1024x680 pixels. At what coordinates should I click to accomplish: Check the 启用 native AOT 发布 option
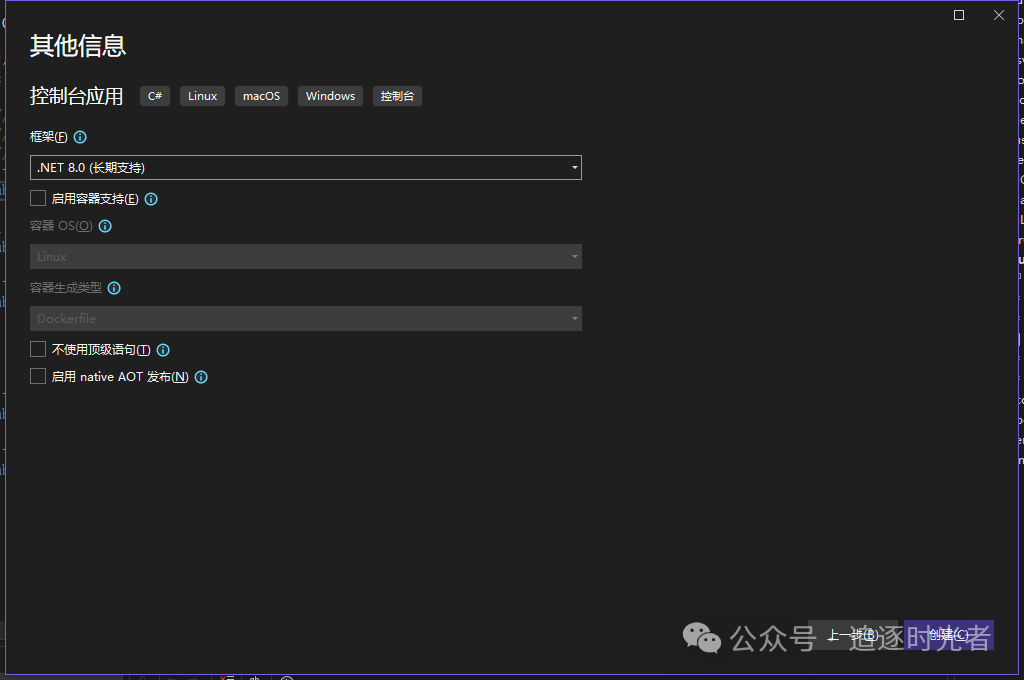click(x=38, y=376)
